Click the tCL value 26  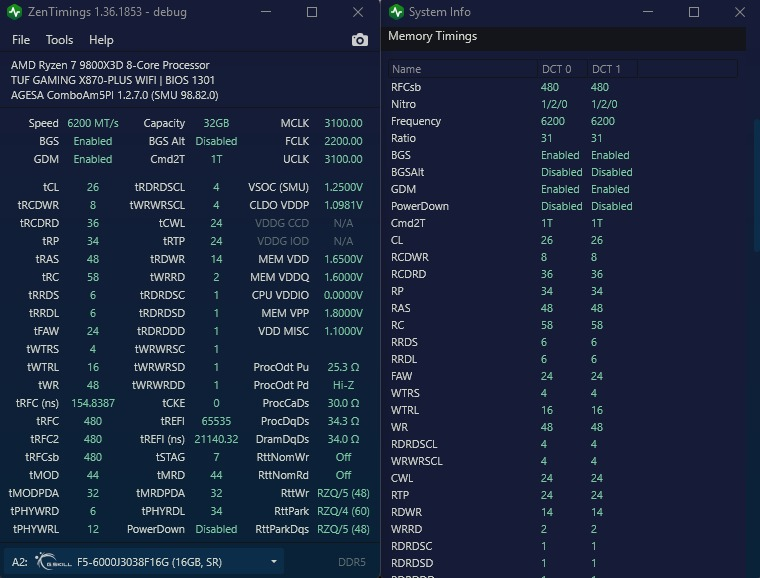pos(93,187)
